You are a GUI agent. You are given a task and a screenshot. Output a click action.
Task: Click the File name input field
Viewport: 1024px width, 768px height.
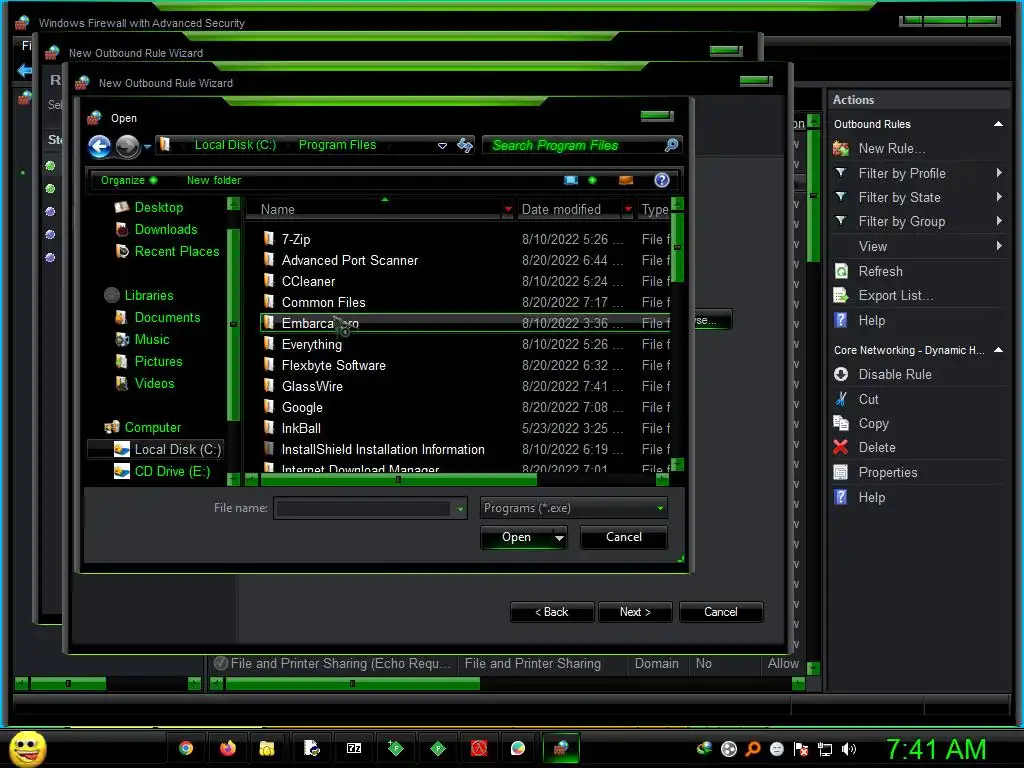[363, 508]
